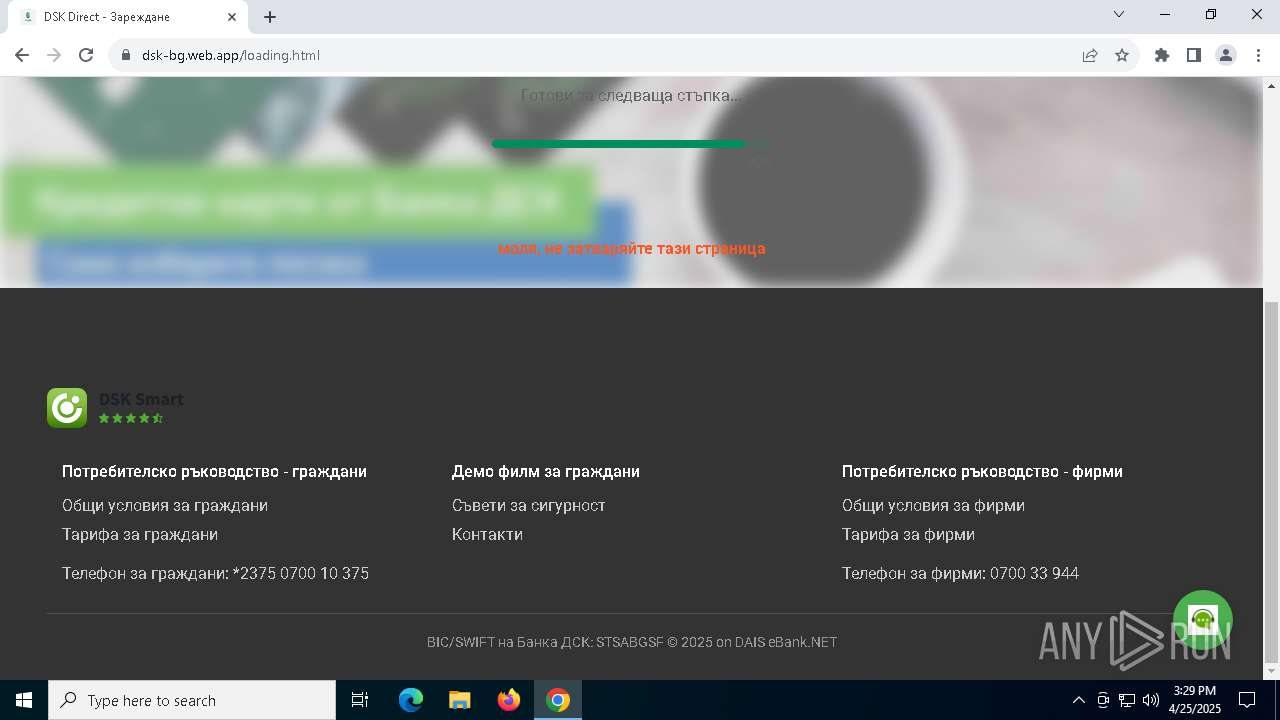This screenshot has width=1280, height=720.
Task: Click the volume speaker tray icon
Action: coord(1151,700)
